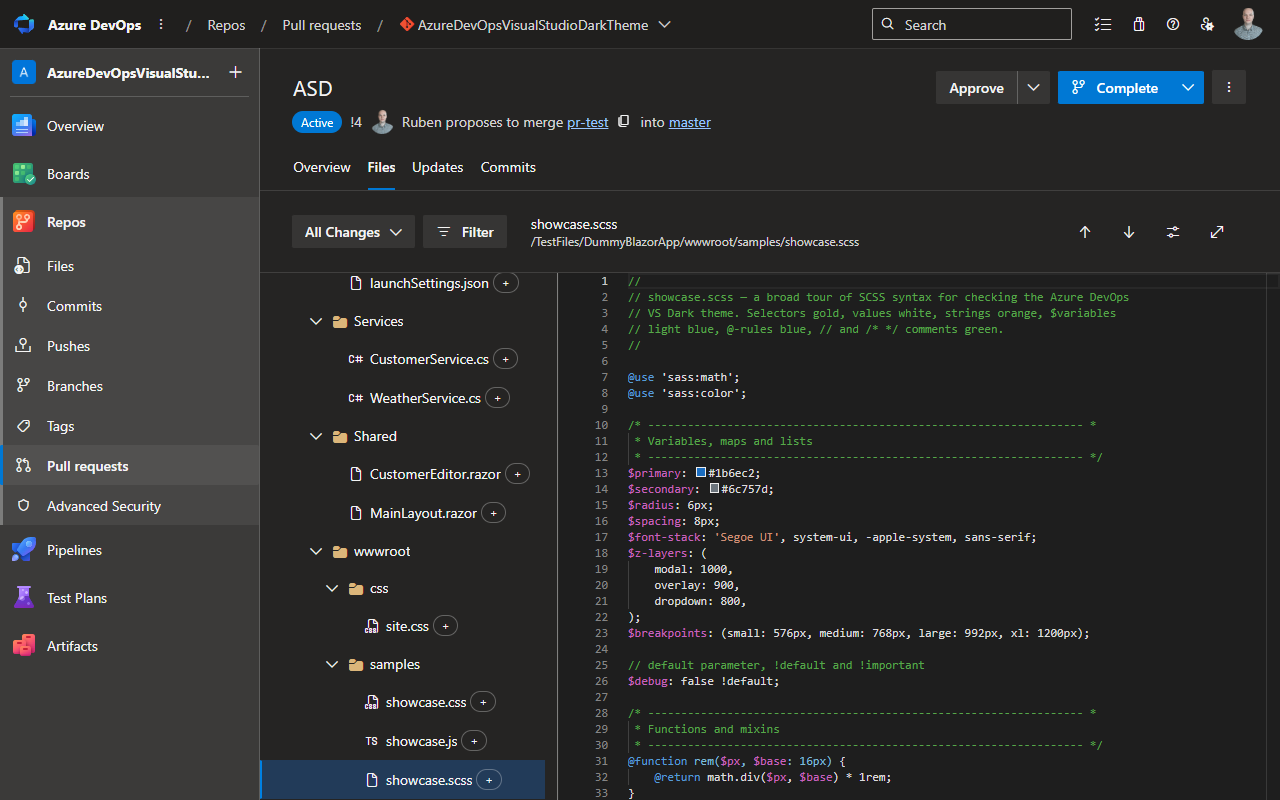Screen dimensions: 1280x800
Task: Collapse the Shared folder
Action: pyautogui.click(x=316, y=437)
